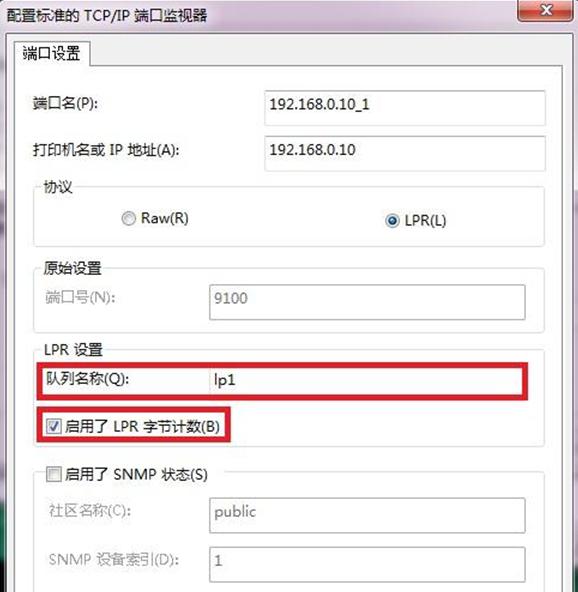Click the 打印机名或 IP 地址(A): label
This screenshot has width=578, height=592.
coord(106,150)
